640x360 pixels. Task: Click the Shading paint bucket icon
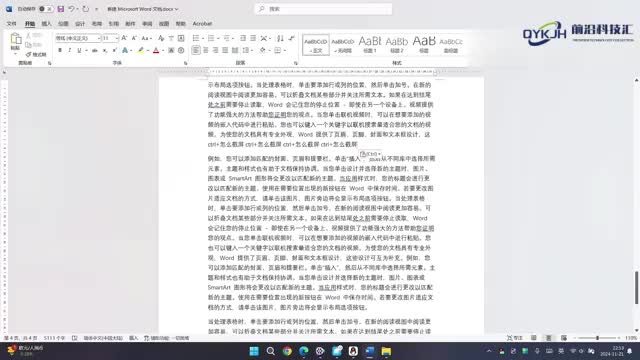point(262,50)
